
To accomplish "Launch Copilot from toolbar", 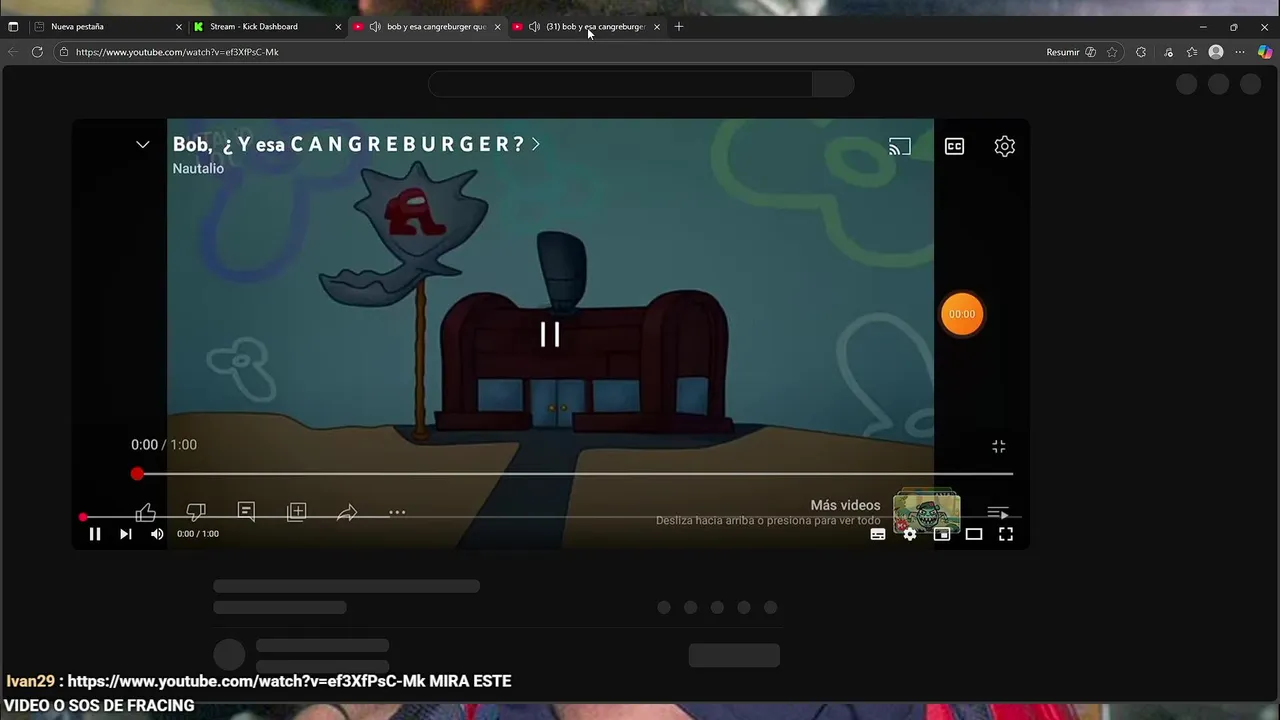I will pyautogui.click(x=1265, y=52).
